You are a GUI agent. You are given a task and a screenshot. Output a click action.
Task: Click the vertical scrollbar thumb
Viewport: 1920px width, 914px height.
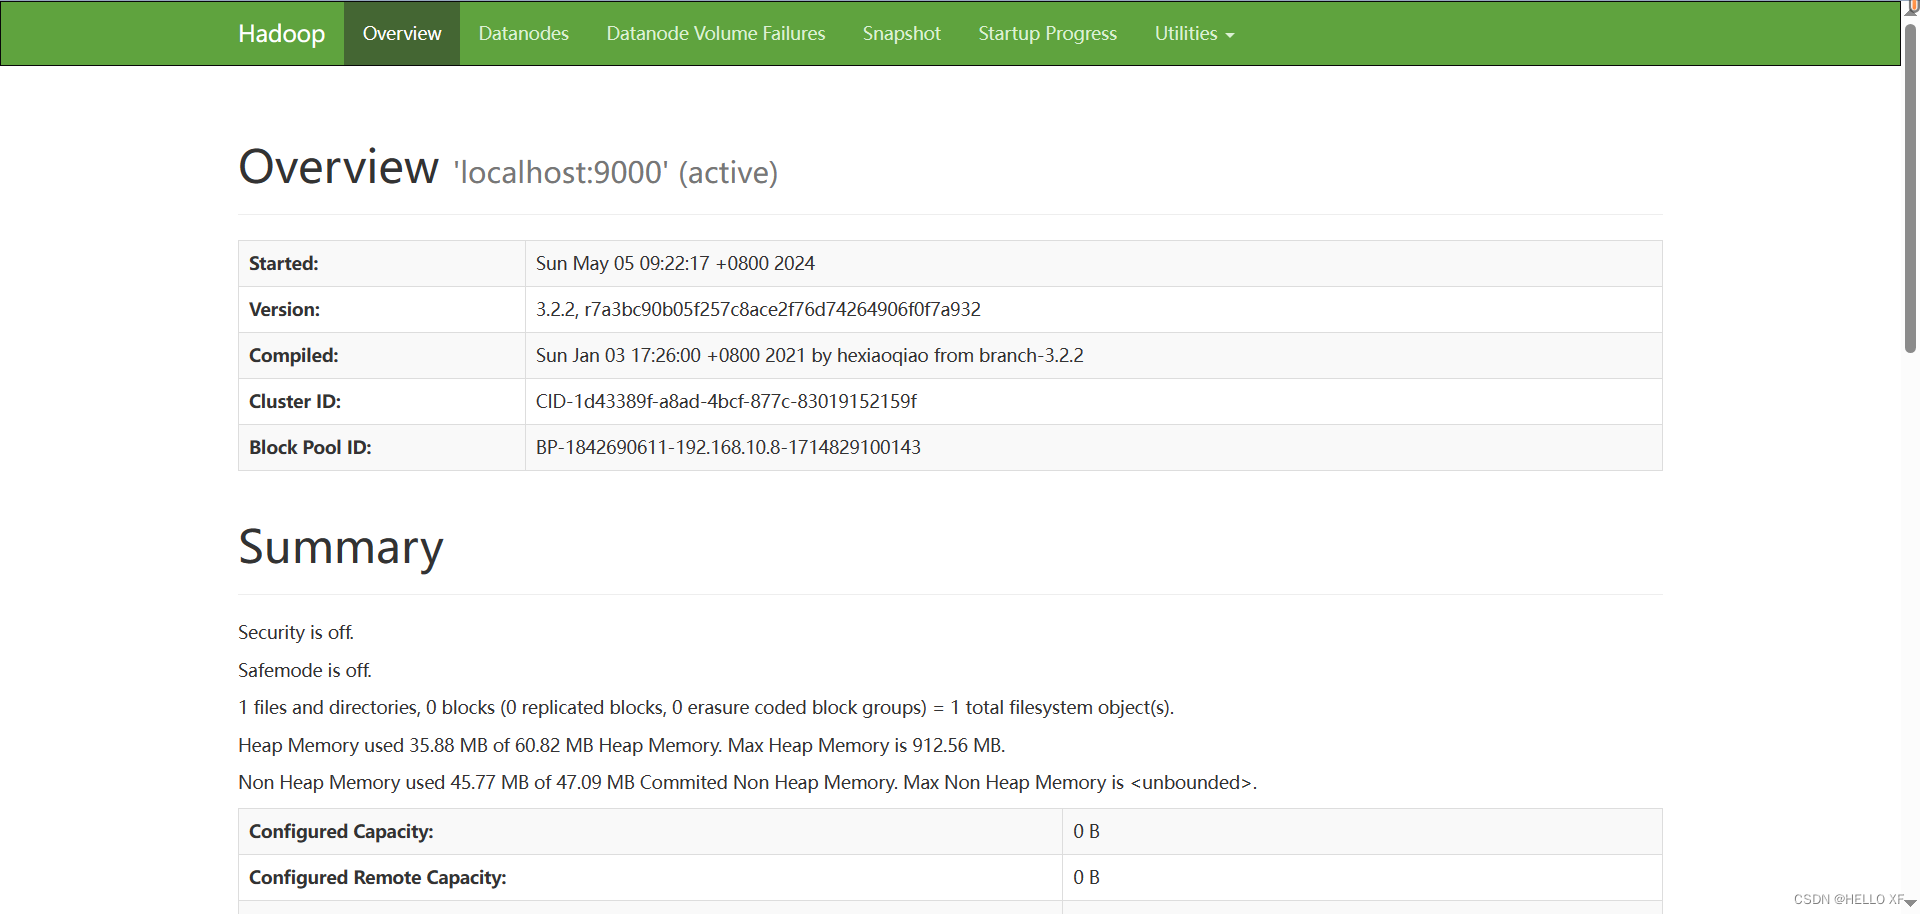[x=1910, y=188]
